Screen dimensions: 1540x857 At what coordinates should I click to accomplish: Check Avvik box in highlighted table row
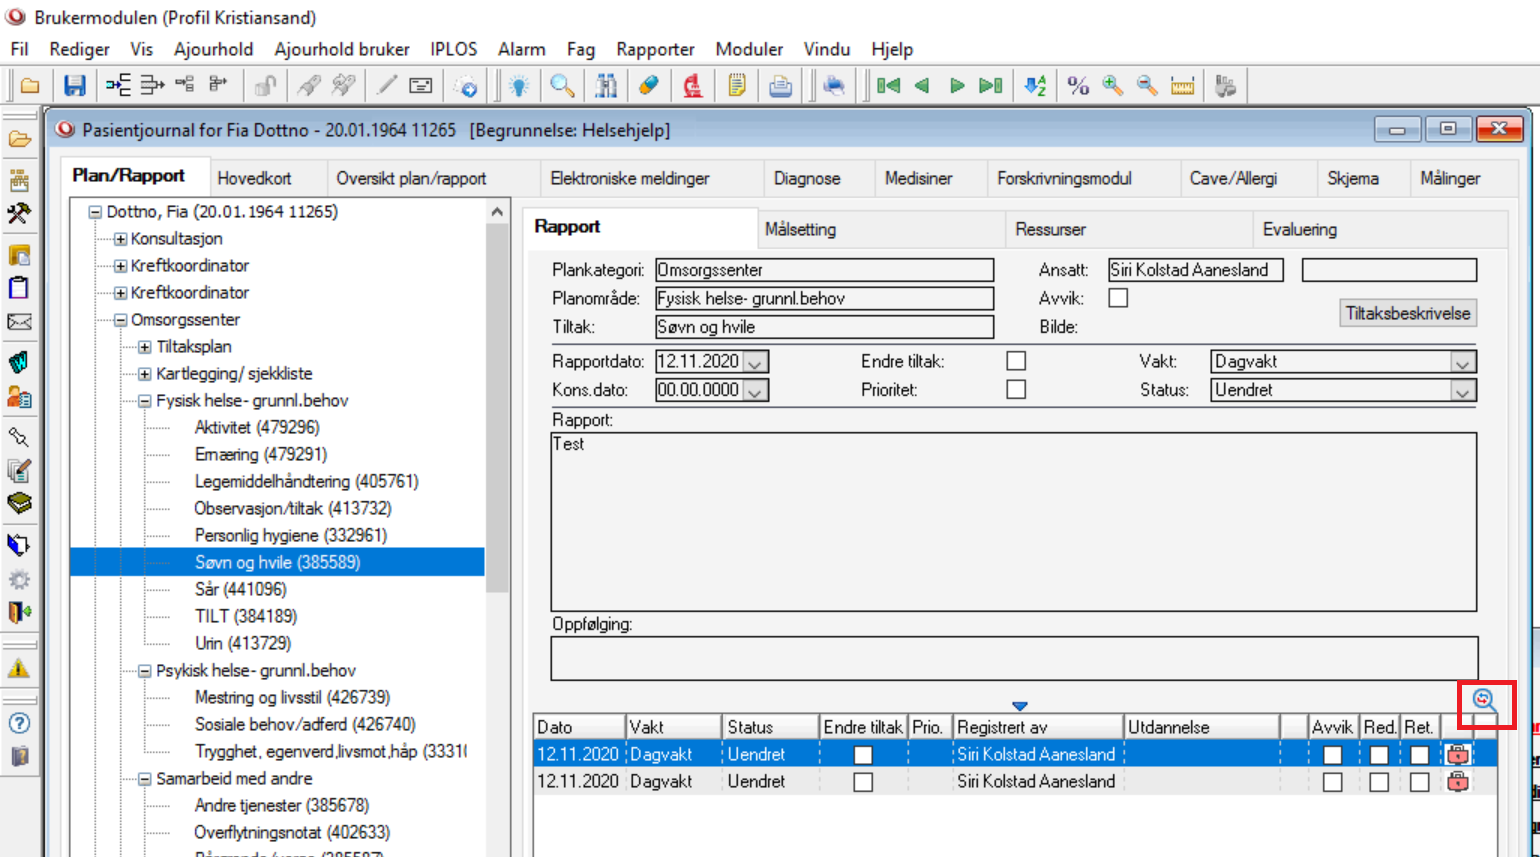coord(1332,755)
